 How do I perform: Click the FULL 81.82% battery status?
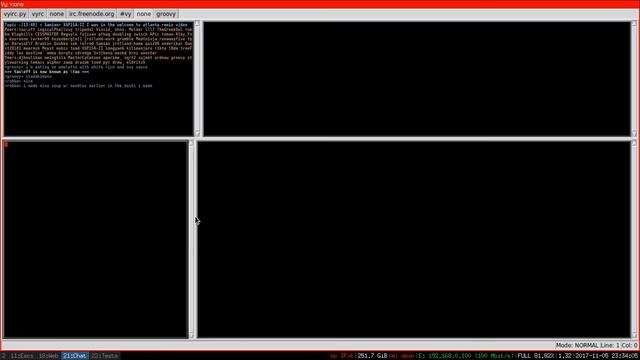pyautogui.click(x=536, y=356)
